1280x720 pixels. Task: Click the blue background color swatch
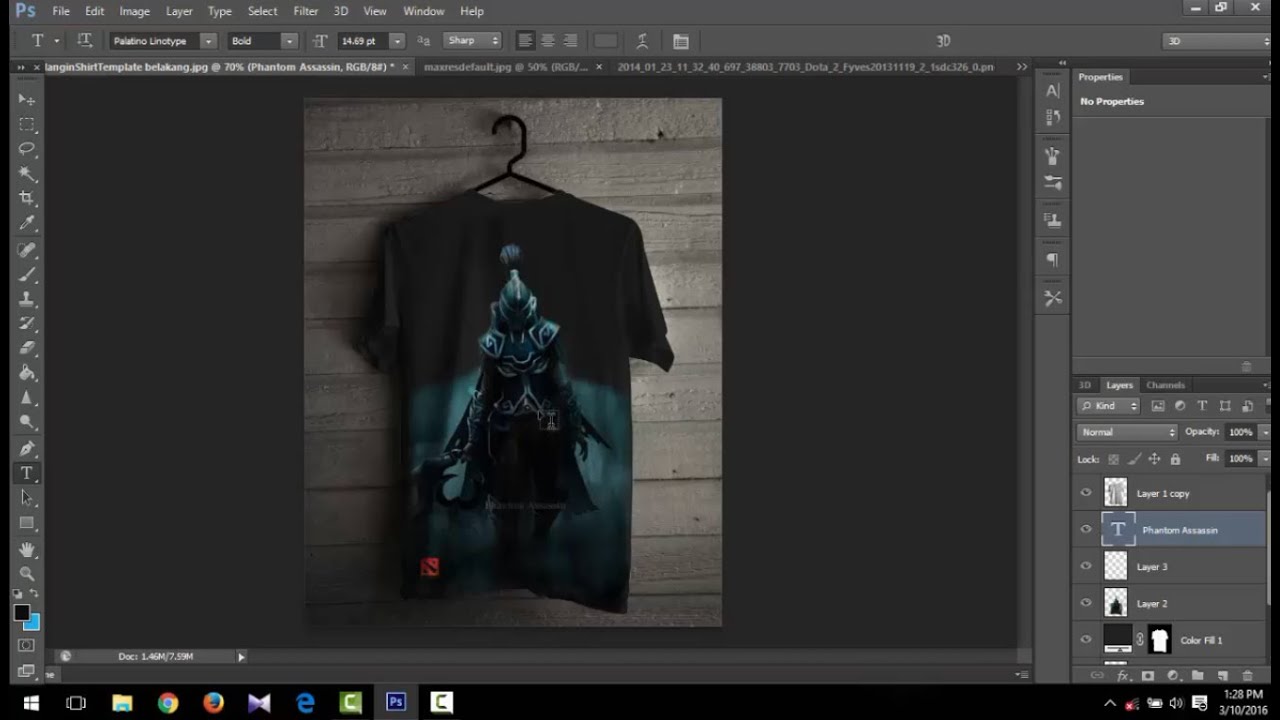click(34, 624)
